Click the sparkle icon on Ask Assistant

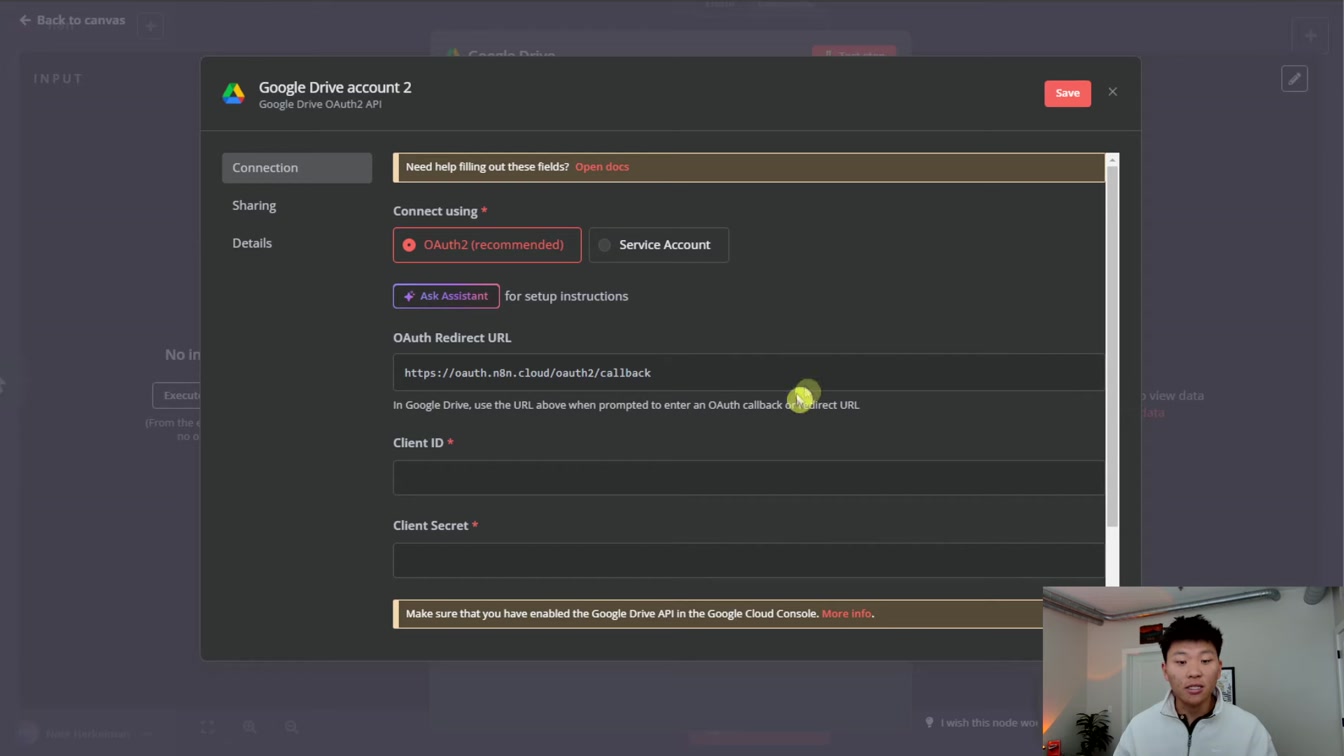(409, 296)
